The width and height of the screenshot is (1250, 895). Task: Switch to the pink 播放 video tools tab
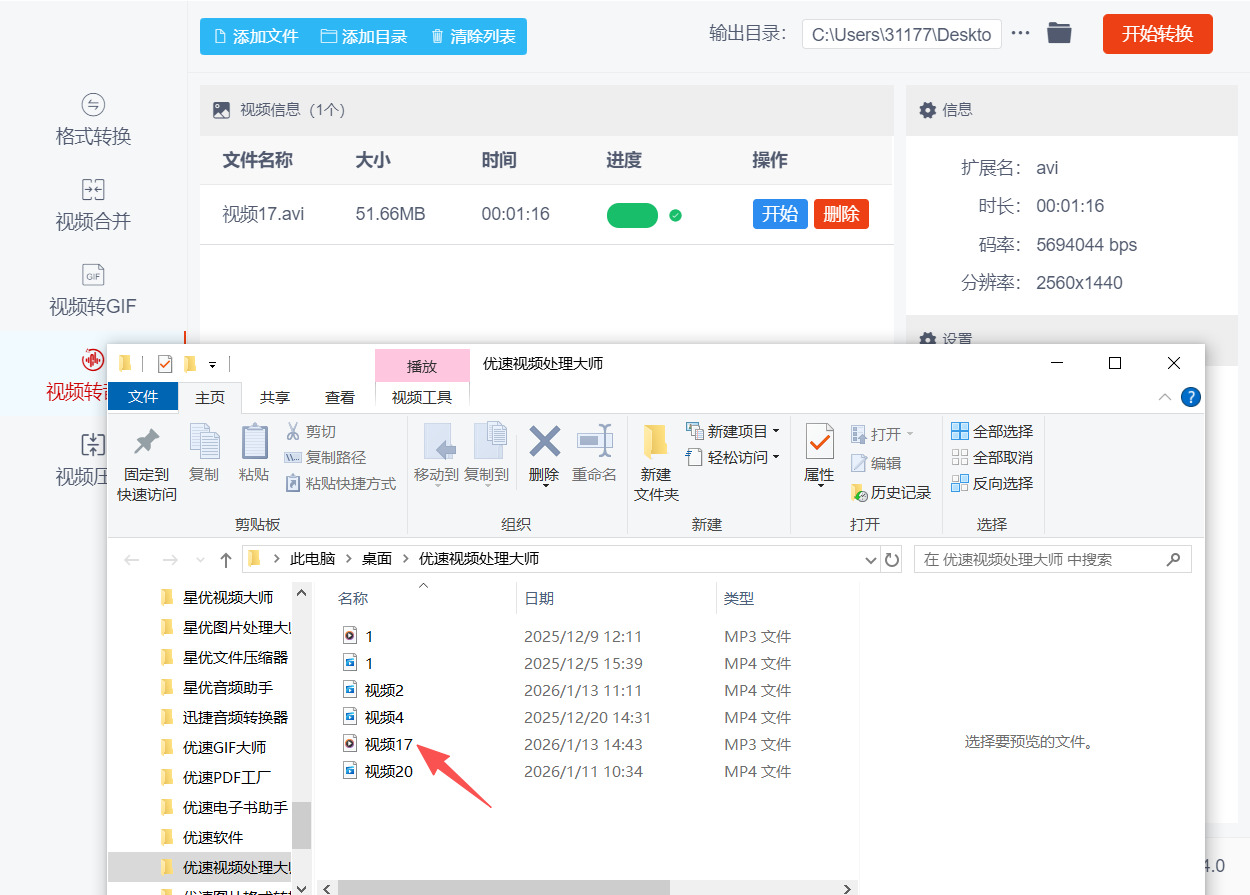click(x=422, y=366)
